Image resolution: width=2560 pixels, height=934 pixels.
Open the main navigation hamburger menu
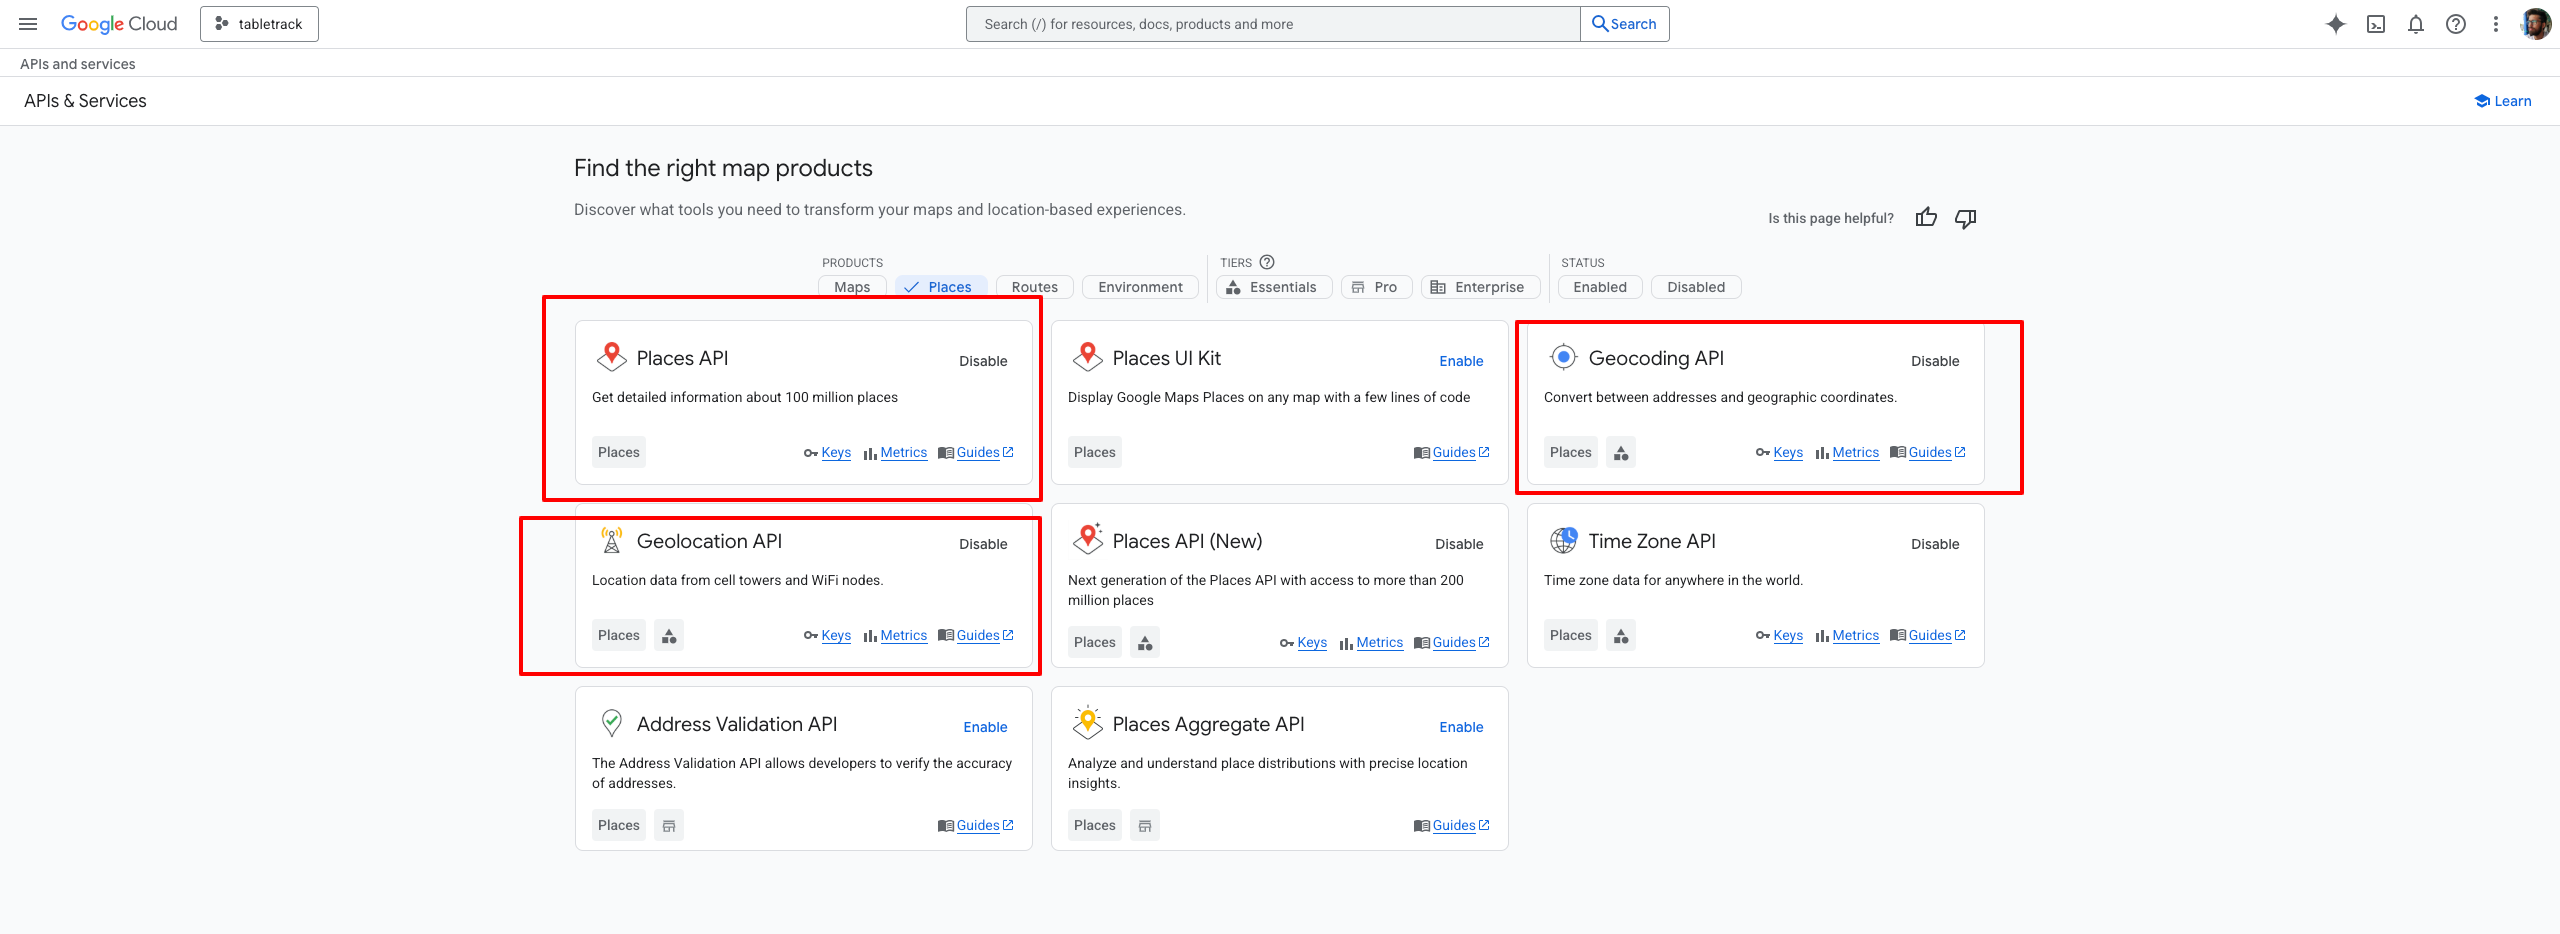tap(28, 24)
